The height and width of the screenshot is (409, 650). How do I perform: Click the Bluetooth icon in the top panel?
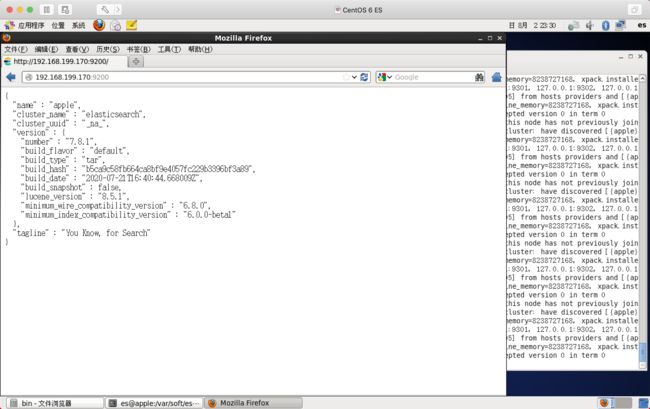(x=606, y=26)
